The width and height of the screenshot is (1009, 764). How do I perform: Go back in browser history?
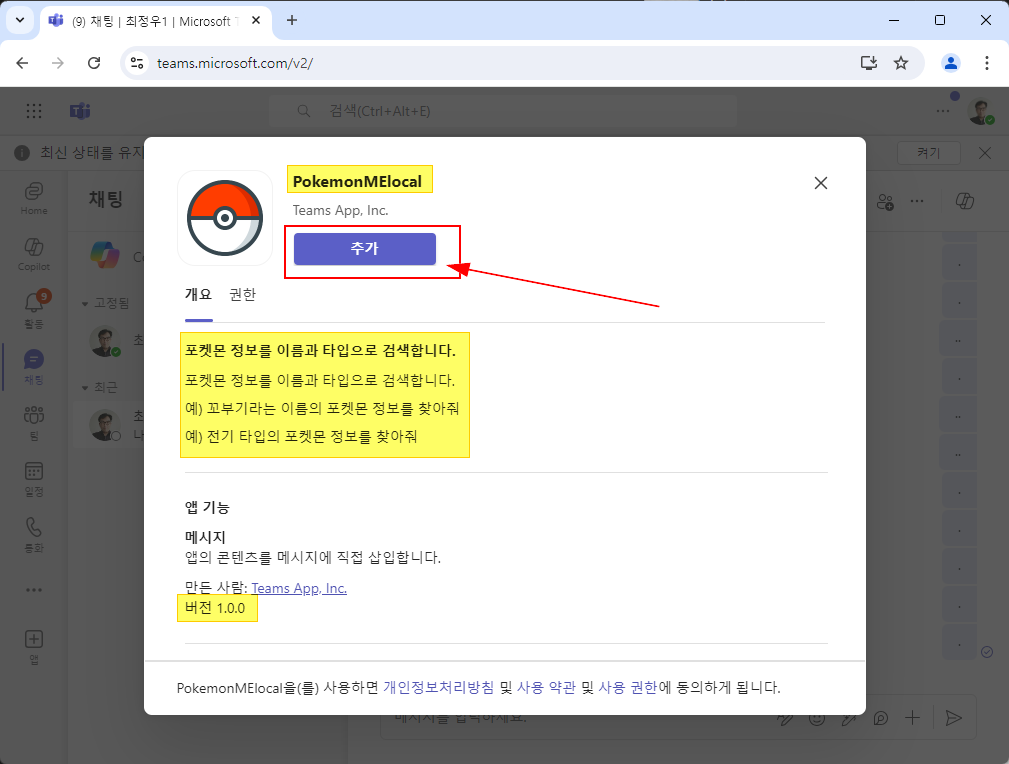click(22, 63)
